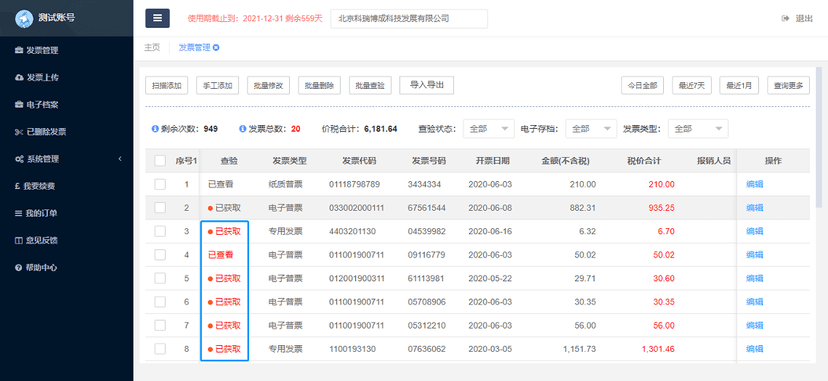This screenshot has height=381, width=828.
Task: Tick the select-all checkbox in table header
Action: click(160, 161)
